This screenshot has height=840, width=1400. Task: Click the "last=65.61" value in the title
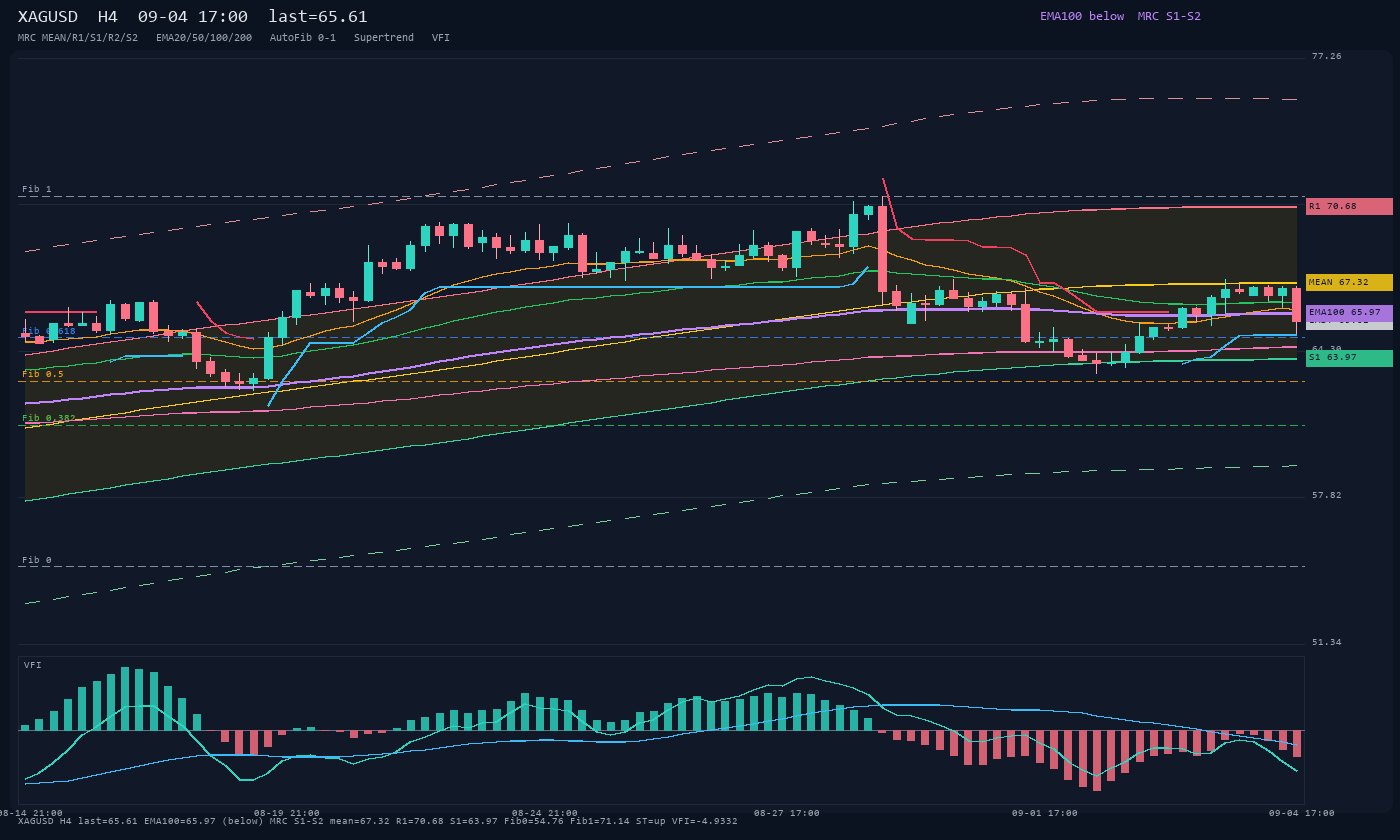pyautogui.click(x=318, y=17)
